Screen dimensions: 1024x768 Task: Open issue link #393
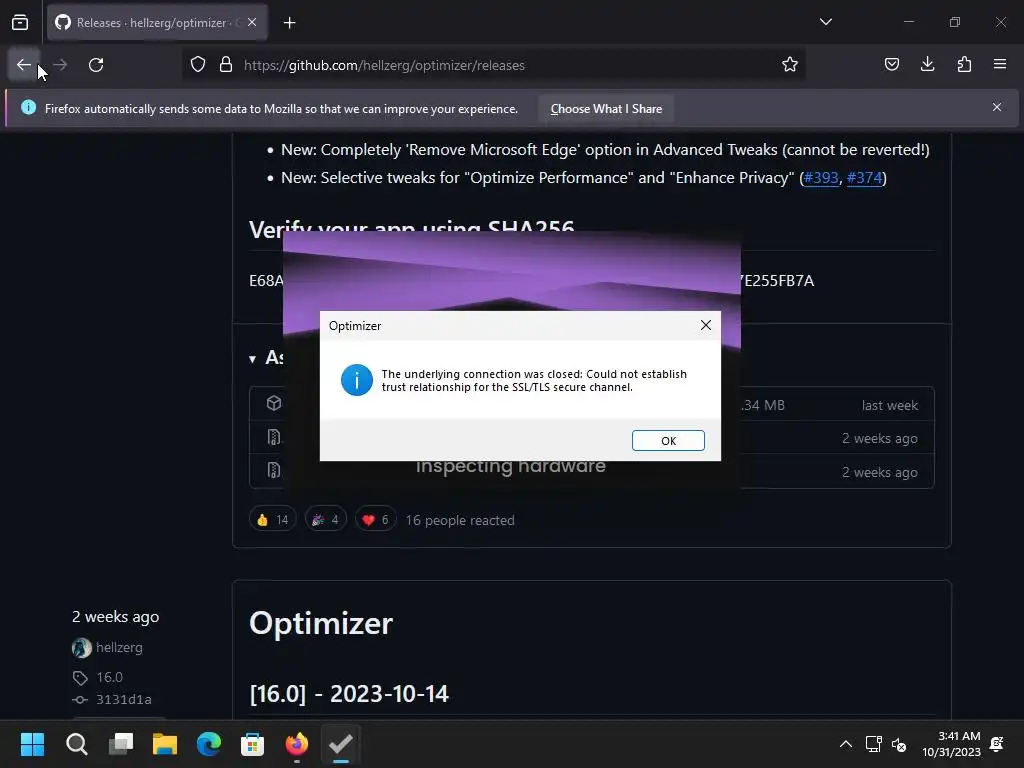coord(821,178)
